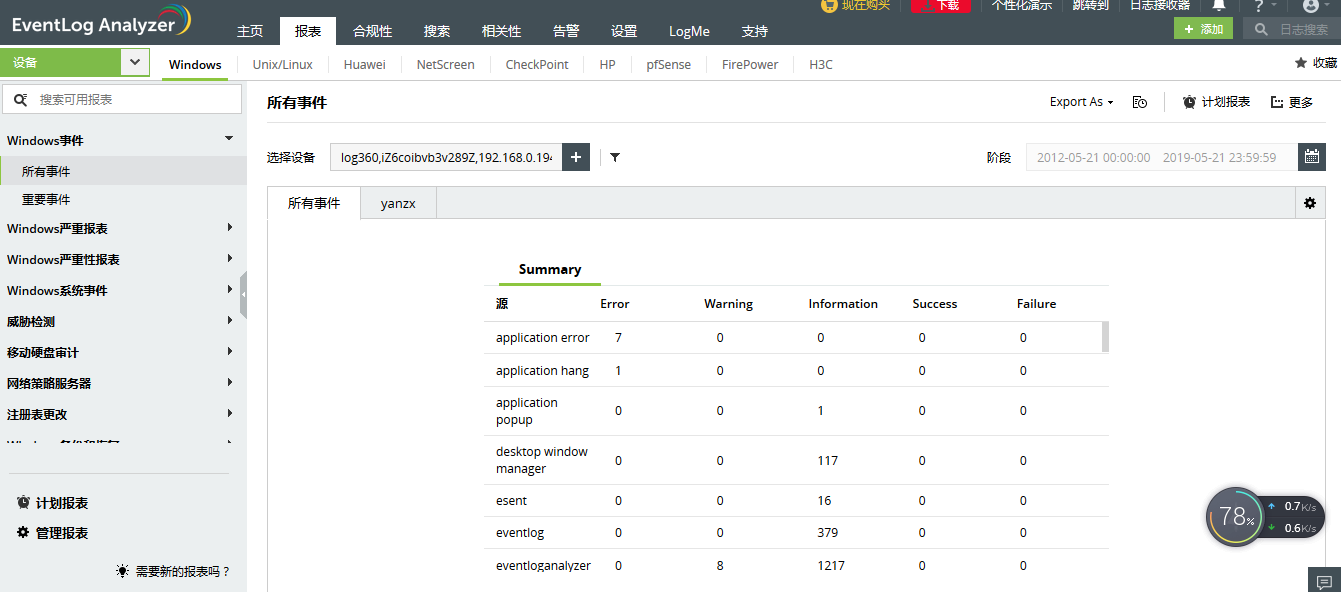
Task: Open report settings gear icon
Action: (x=1310, y=203)
